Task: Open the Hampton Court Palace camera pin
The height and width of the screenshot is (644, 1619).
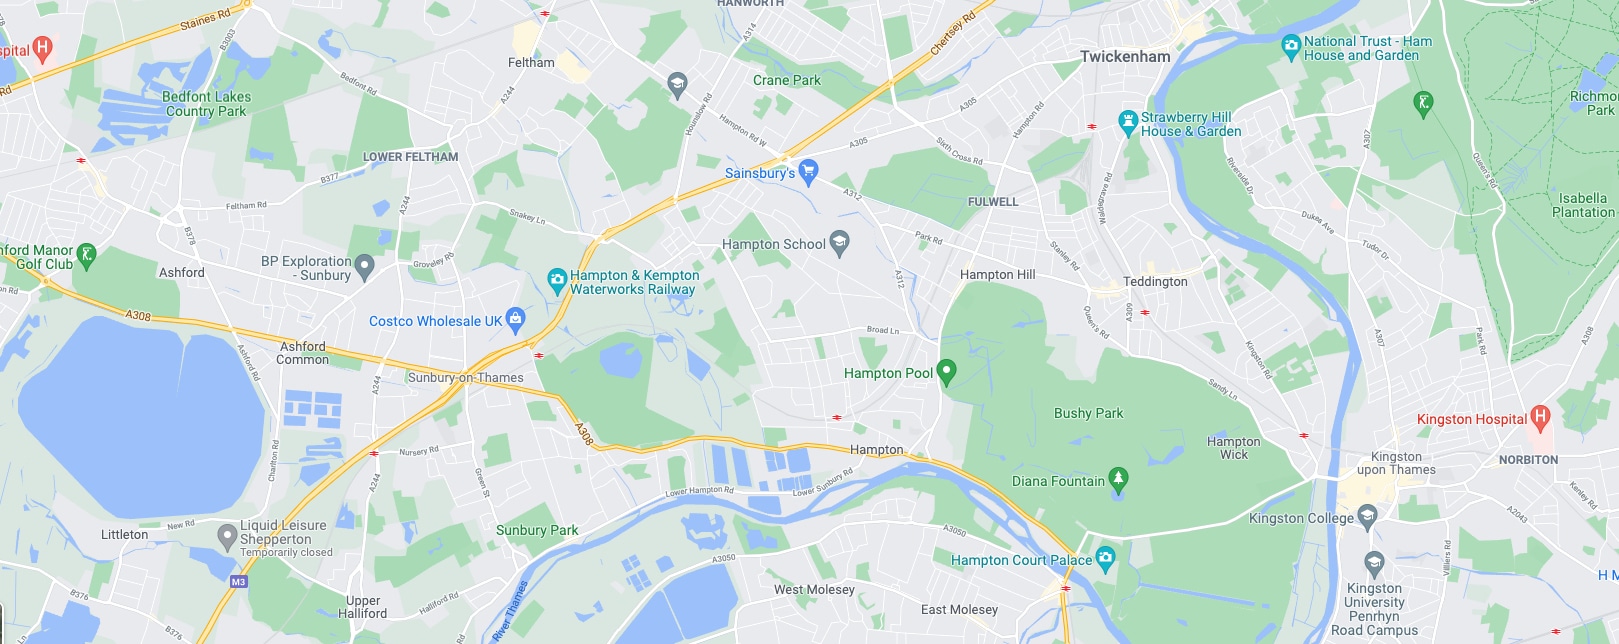Action: (1105, 559)
